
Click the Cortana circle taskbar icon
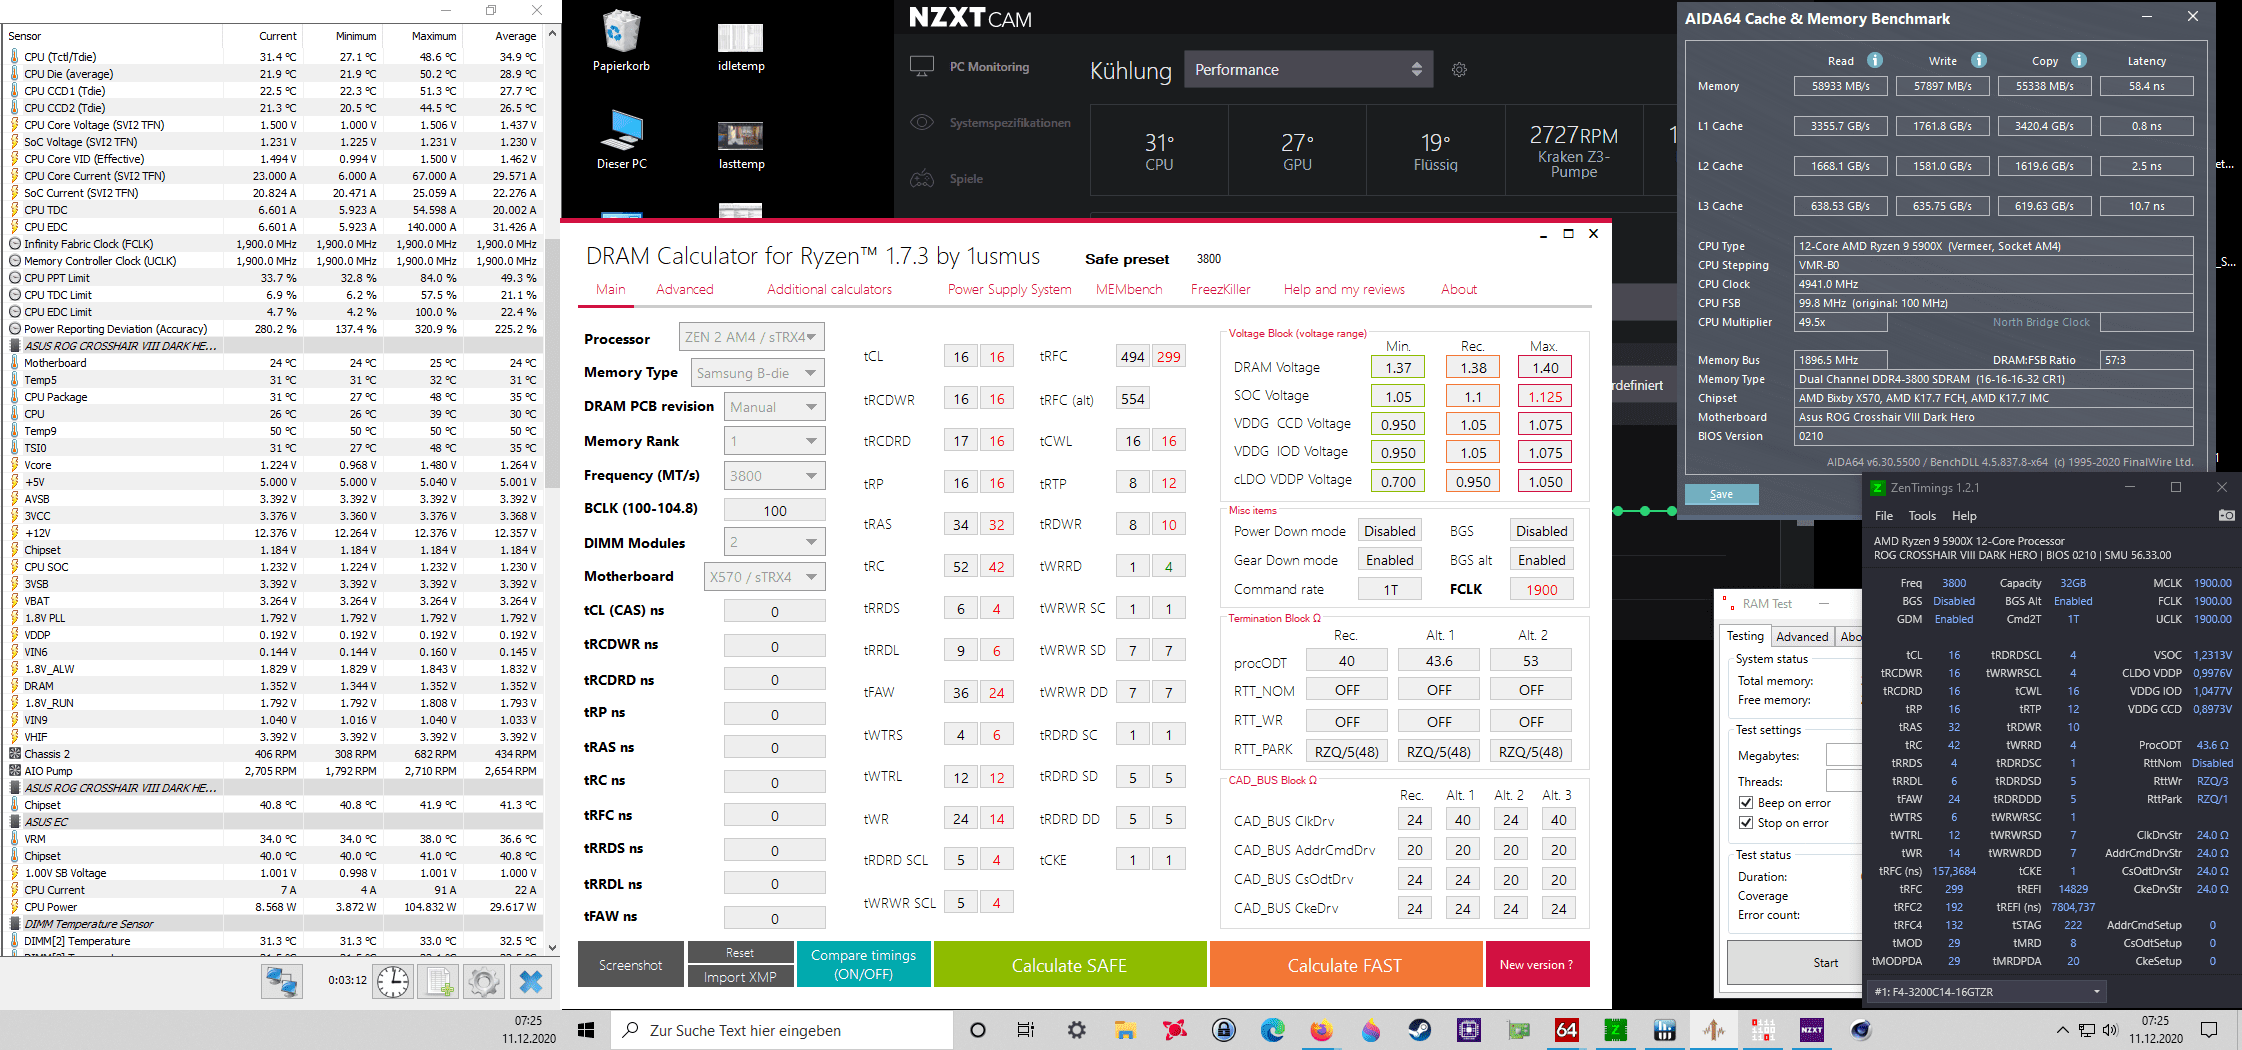coord(978,1030)
